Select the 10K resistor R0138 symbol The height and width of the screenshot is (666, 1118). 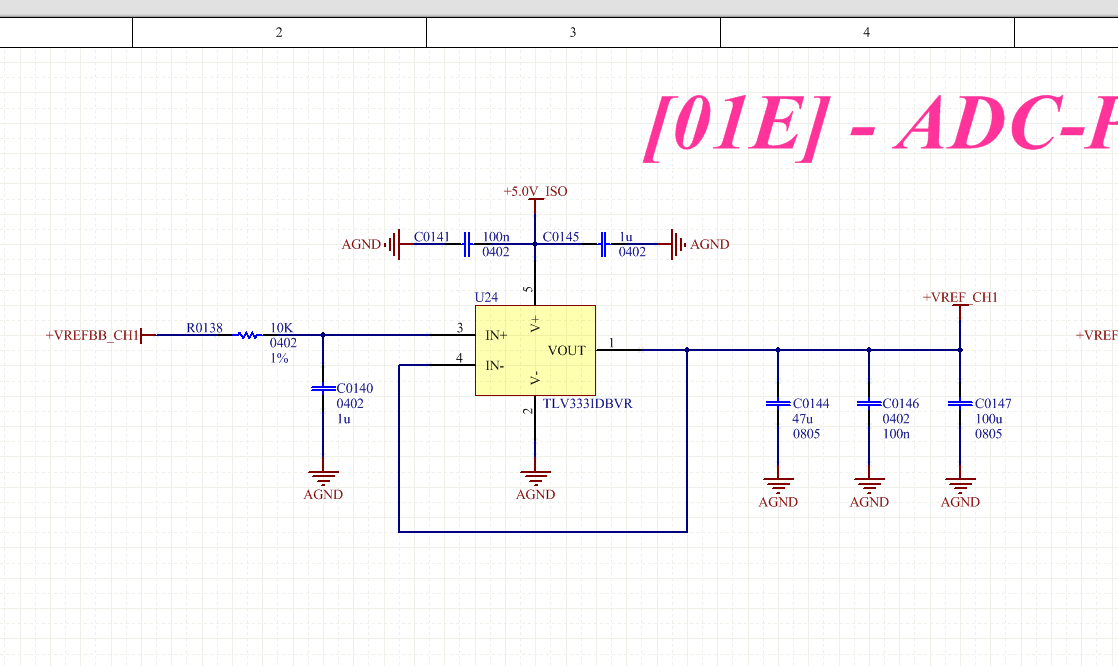pos(247,335)
